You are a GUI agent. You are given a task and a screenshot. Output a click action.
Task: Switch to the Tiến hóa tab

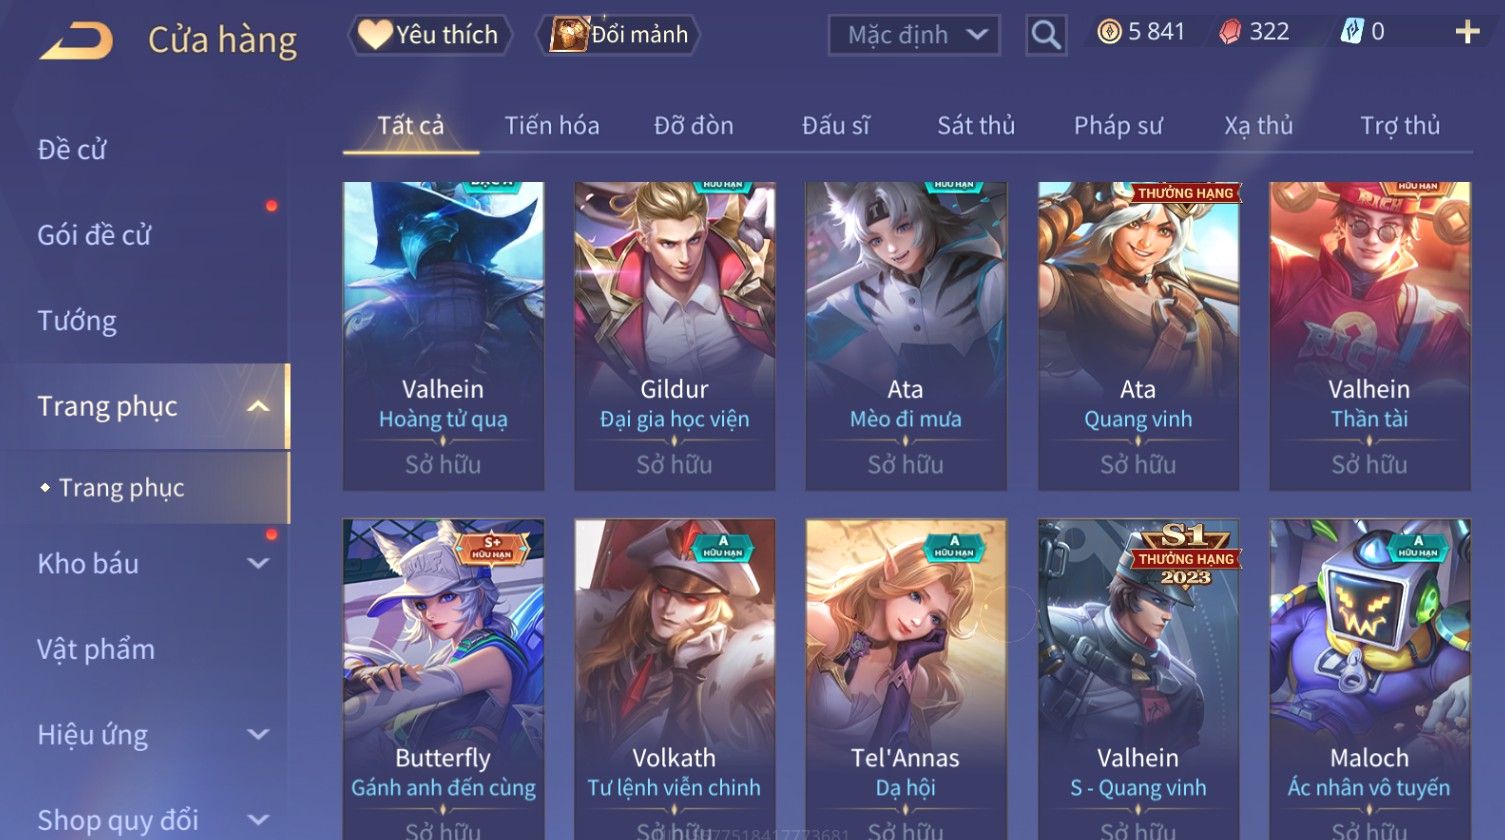click(552, 126)
